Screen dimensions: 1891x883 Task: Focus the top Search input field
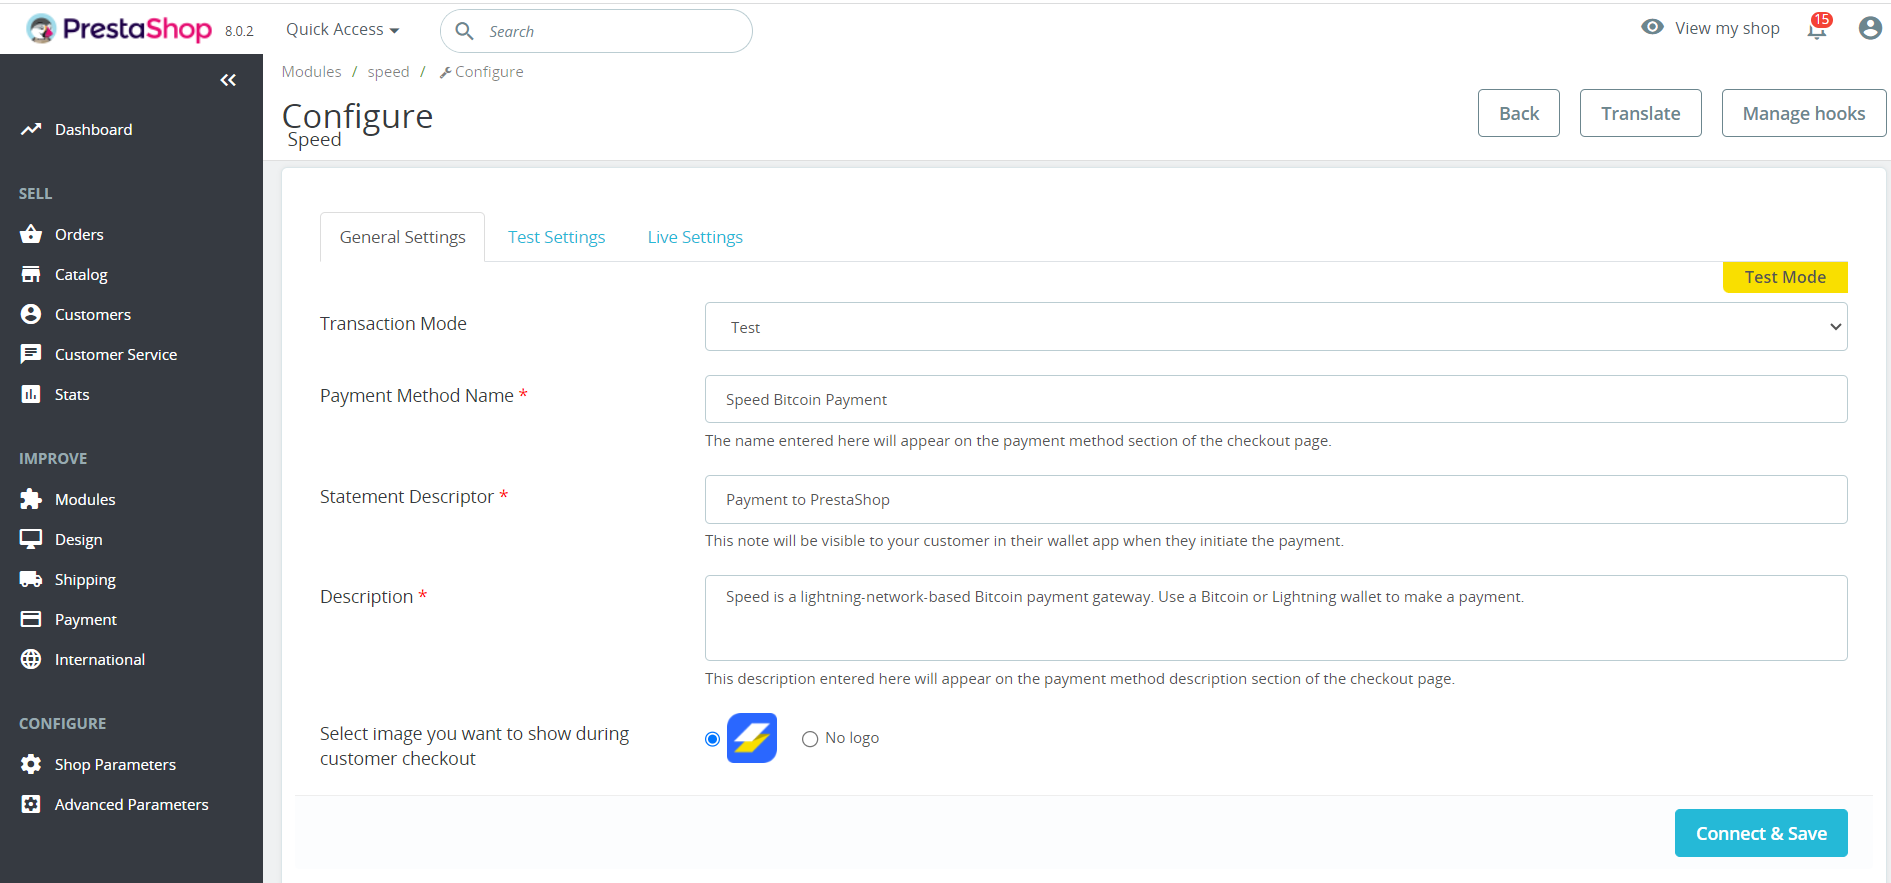pyautogui.click(x=596, y=31)
